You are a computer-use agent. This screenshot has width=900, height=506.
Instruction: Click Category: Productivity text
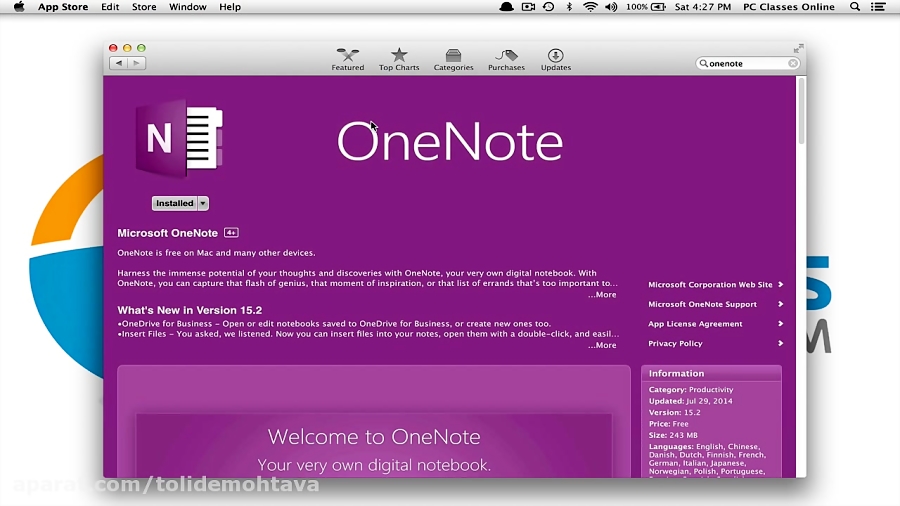point(691,390)
